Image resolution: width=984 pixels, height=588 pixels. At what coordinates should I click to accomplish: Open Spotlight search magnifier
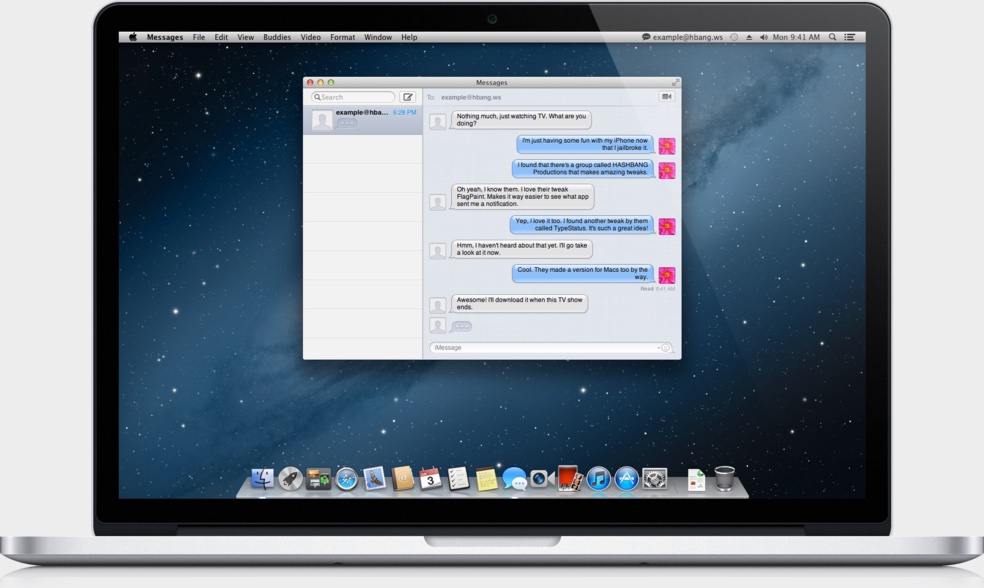[x=833, y=37]
